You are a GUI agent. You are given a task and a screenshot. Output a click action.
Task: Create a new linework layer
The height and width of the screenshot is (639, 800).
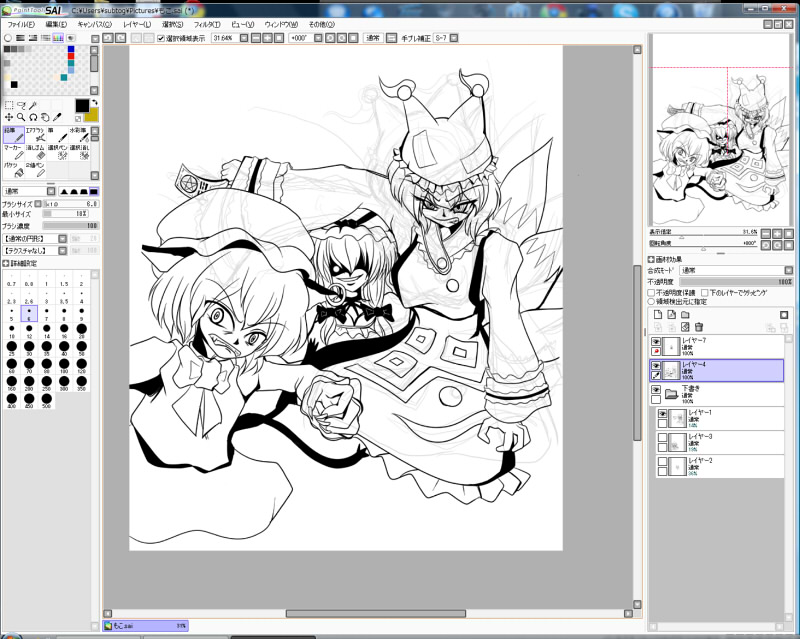pos(671,315)
